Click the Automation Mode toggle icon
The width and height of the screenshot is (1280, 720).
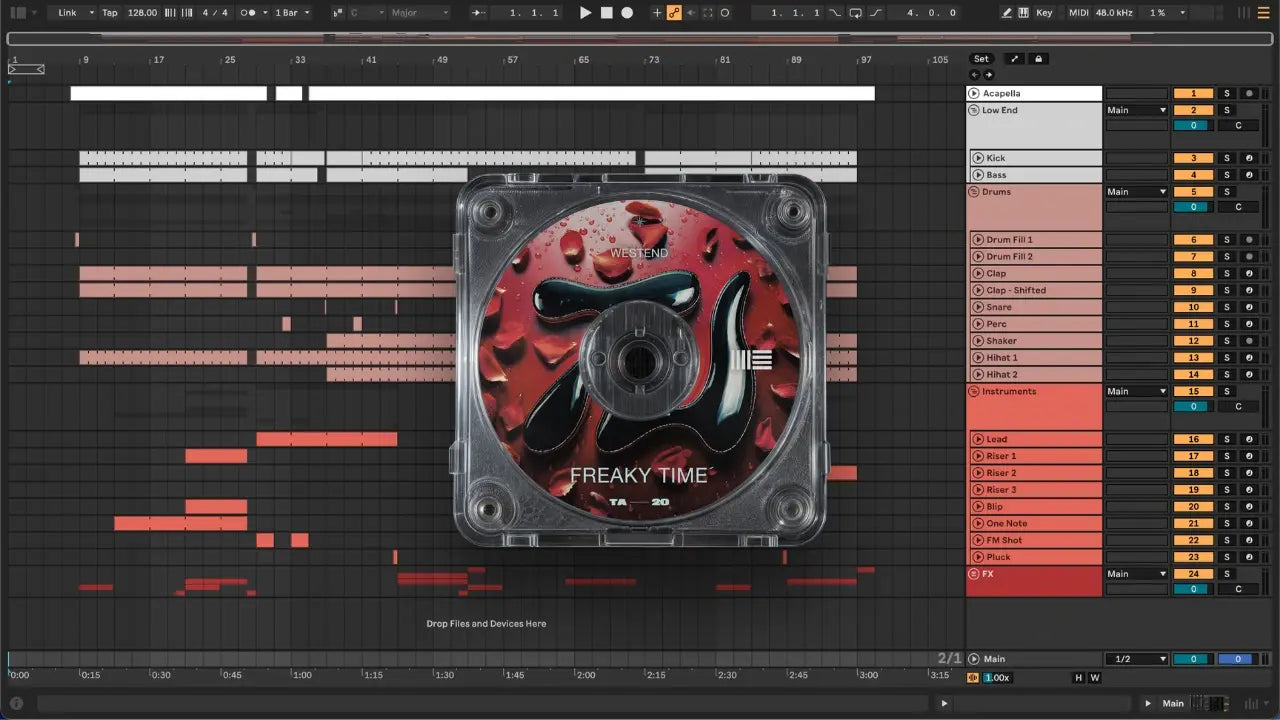1014,59
